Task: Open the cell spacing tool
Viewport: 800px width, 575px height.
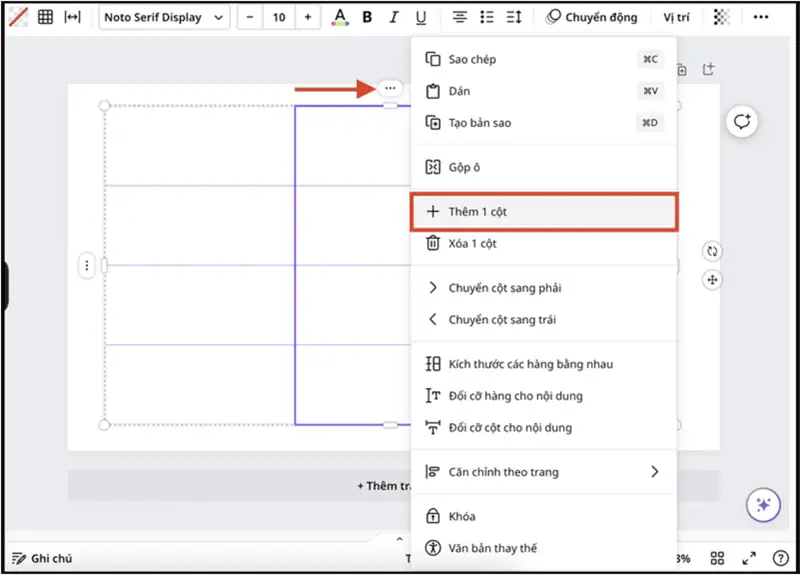Action: click(x=73, y=17)
